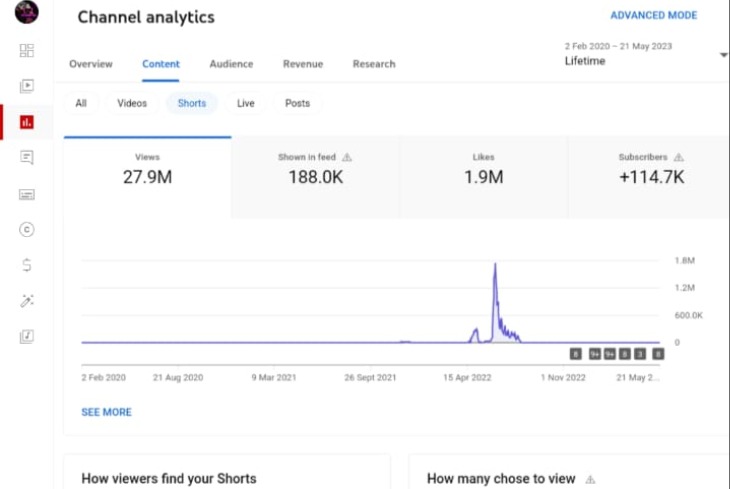Switch to the Audience tab
The width and height of the screenshot is (730, 489).
231,64
